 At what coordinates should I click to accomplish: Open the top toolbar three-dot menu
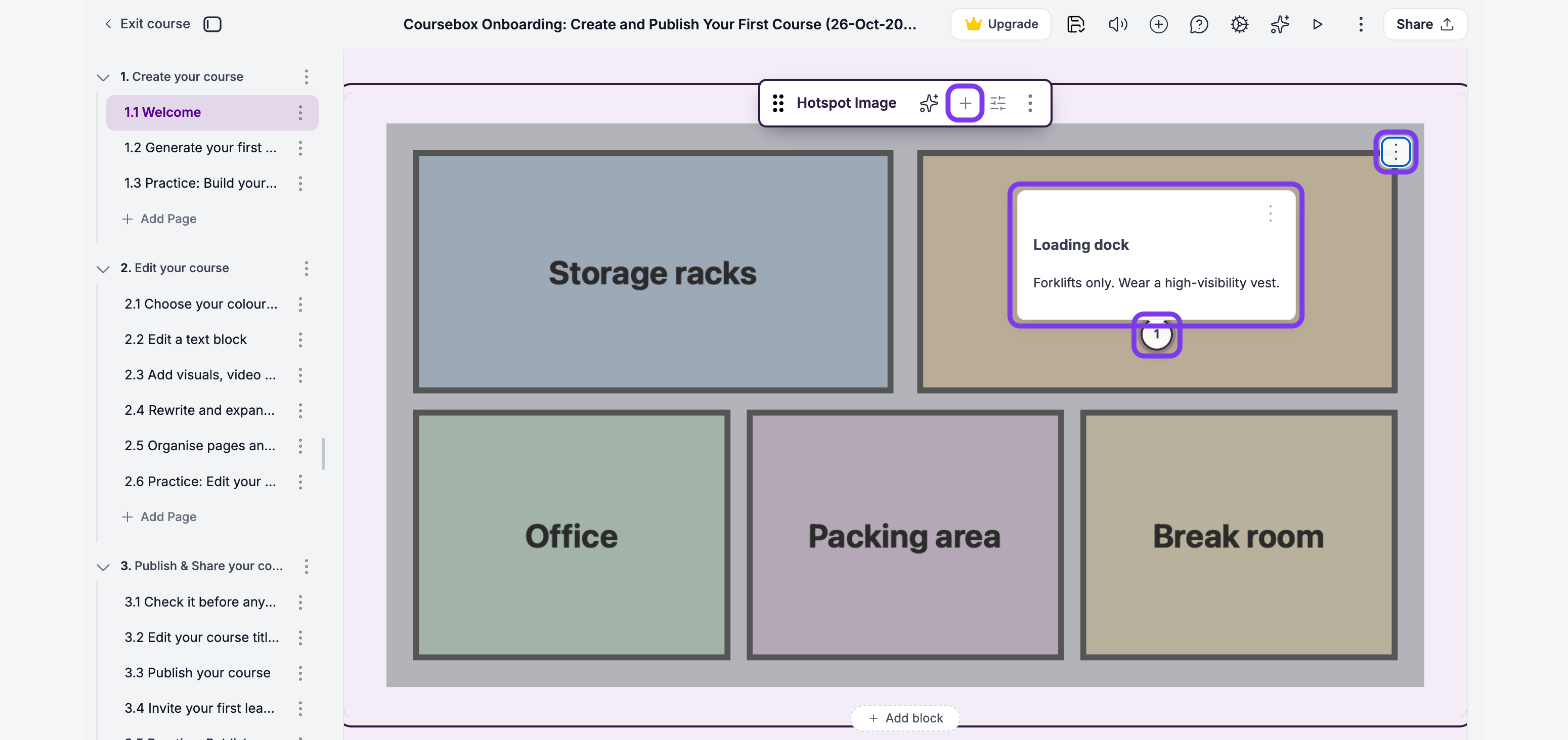(1360, 24)
